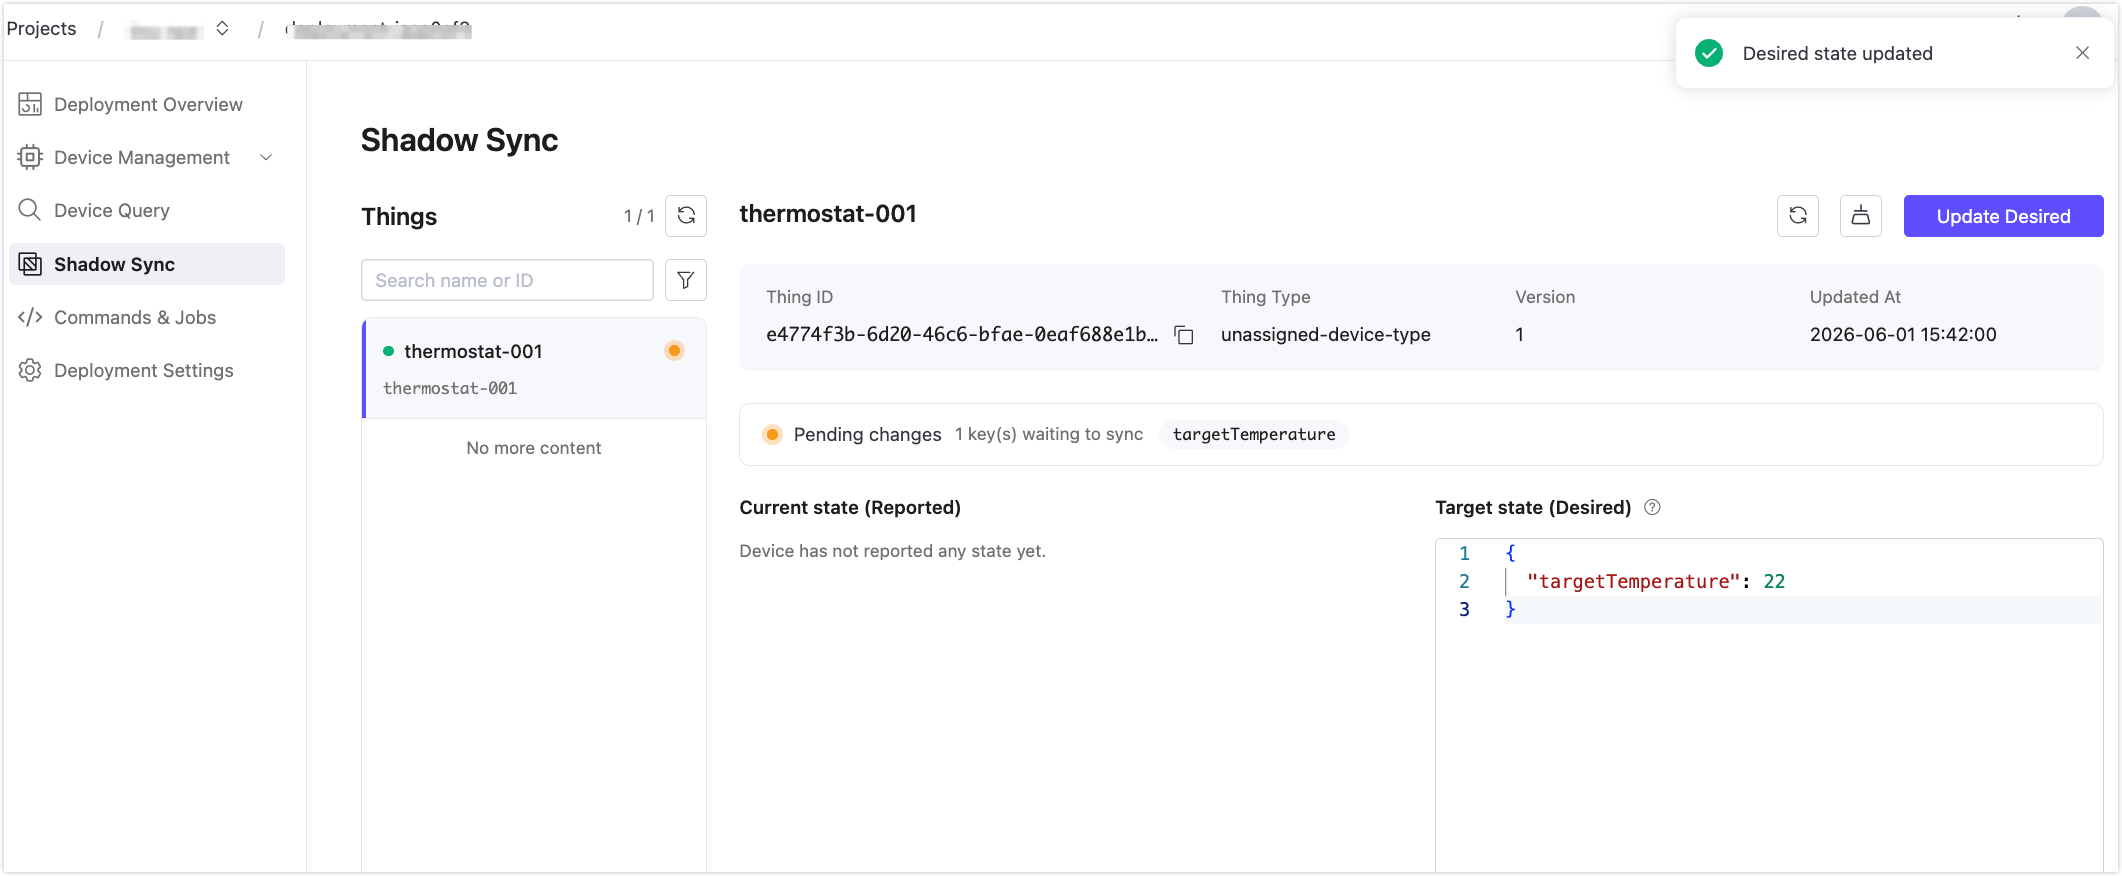This screenshot has width=2122, height=876.
Task: Click the Shadow Sync sidebar icon
Action: [x=30, y=264]
